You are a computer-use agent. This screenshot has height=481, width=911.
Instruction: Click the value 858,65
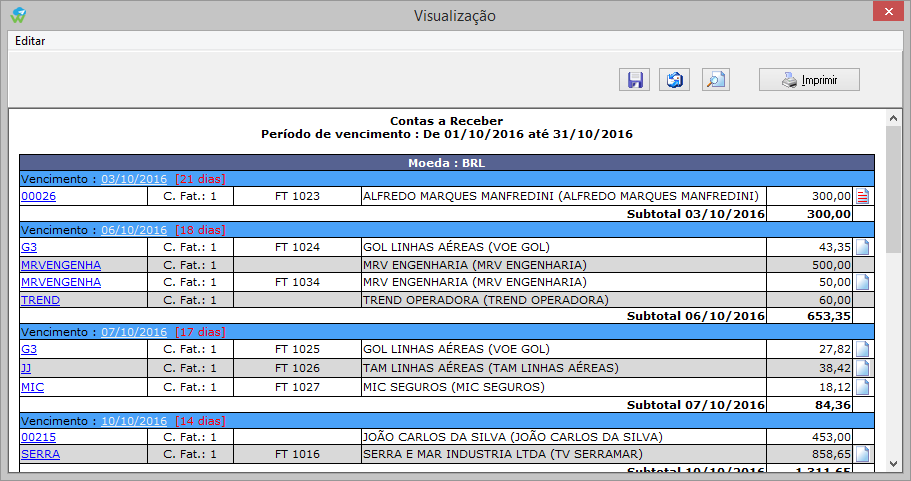tap(831, 454)
